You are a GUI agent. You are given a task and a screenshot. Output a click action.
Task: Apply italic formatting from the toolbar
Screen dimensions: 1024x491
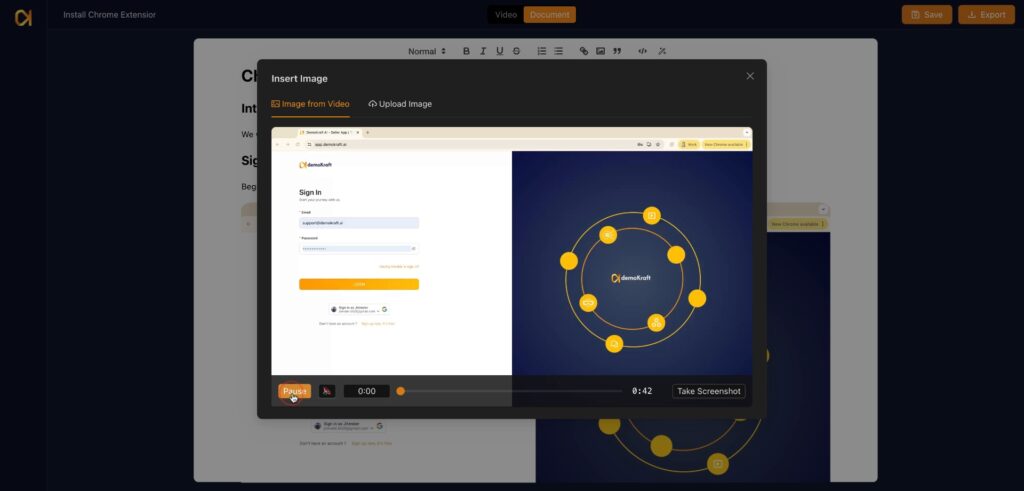(x=483, y=51)
